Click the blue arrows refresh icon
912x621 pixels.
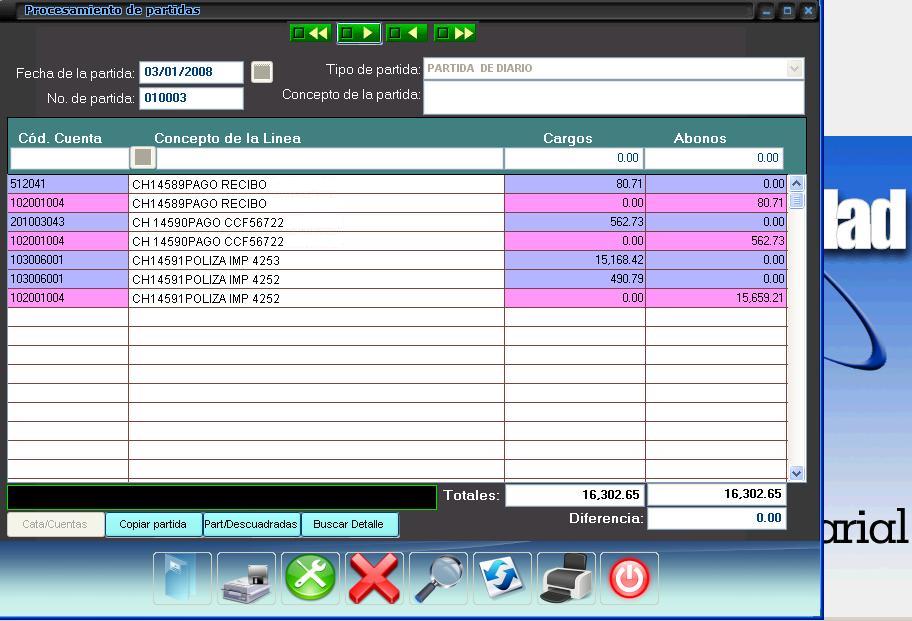pyautogui.click(x=502, y=579)
